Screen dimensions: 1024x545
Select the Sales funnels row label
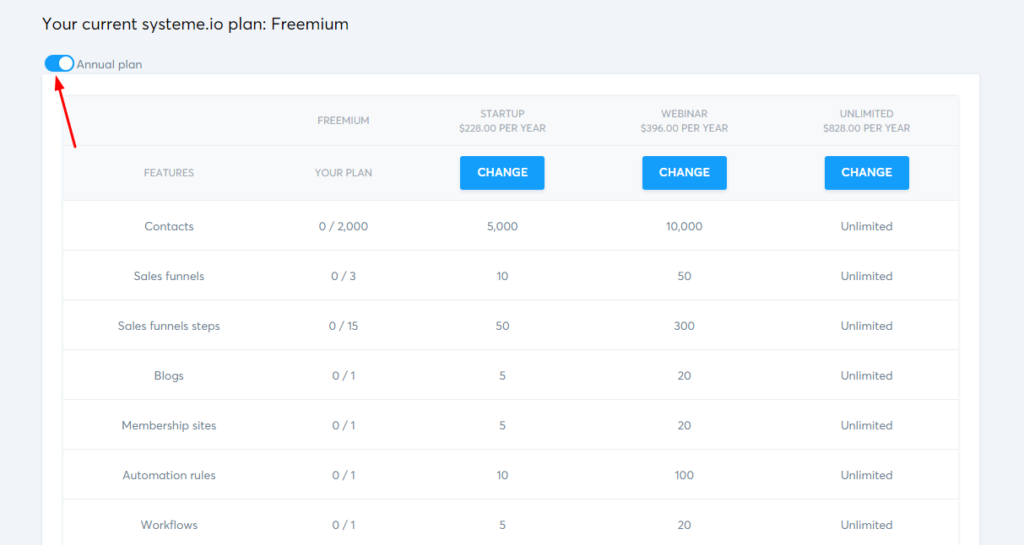coord(169,276)
